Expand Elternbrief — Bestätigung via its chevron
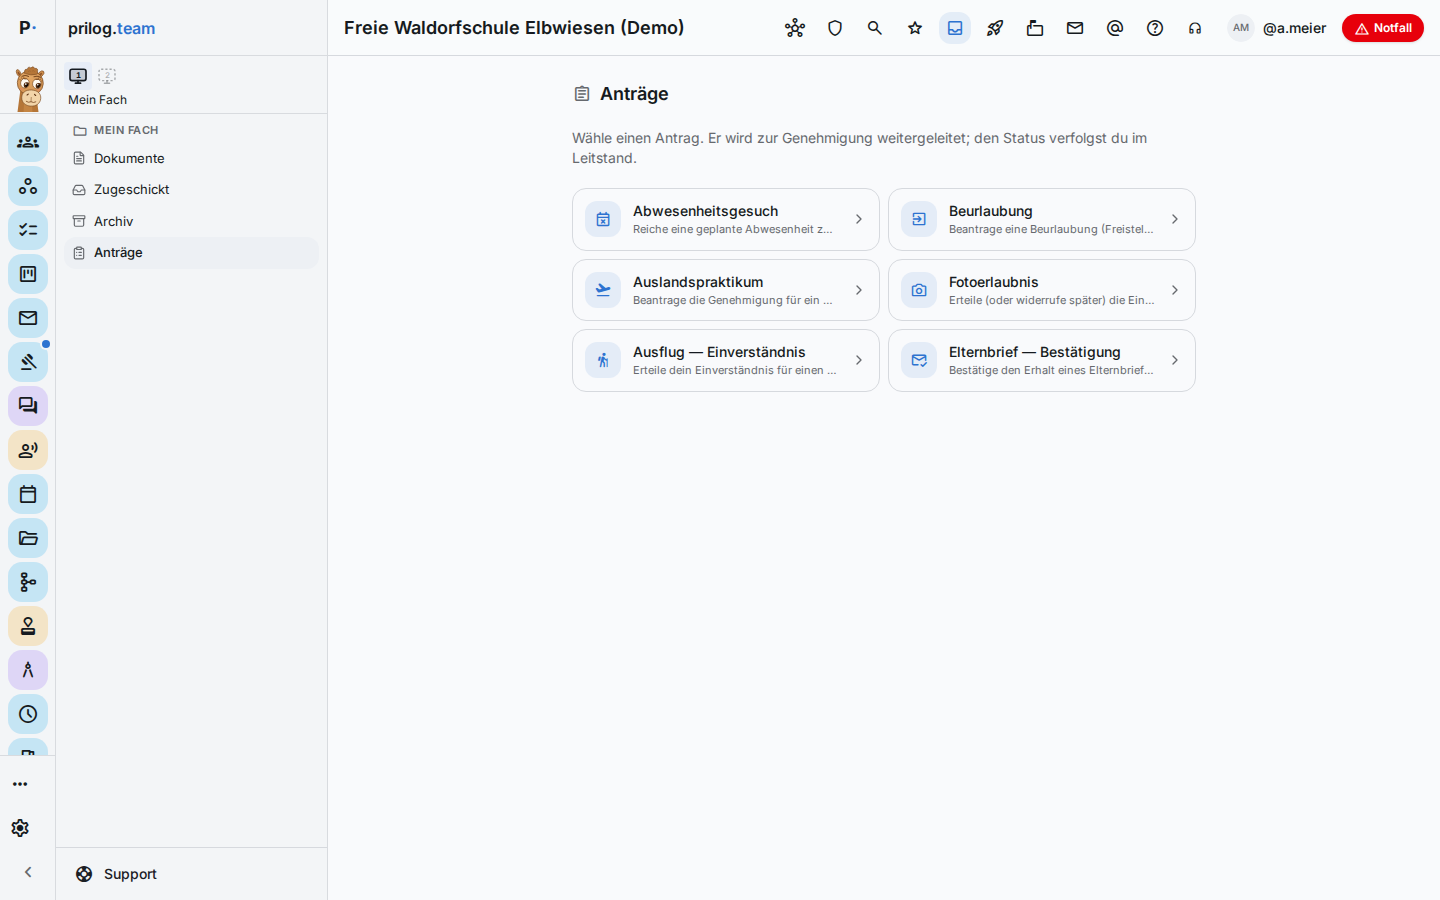This screenshot has height=900, width=1440. (x=1175, y=360)
